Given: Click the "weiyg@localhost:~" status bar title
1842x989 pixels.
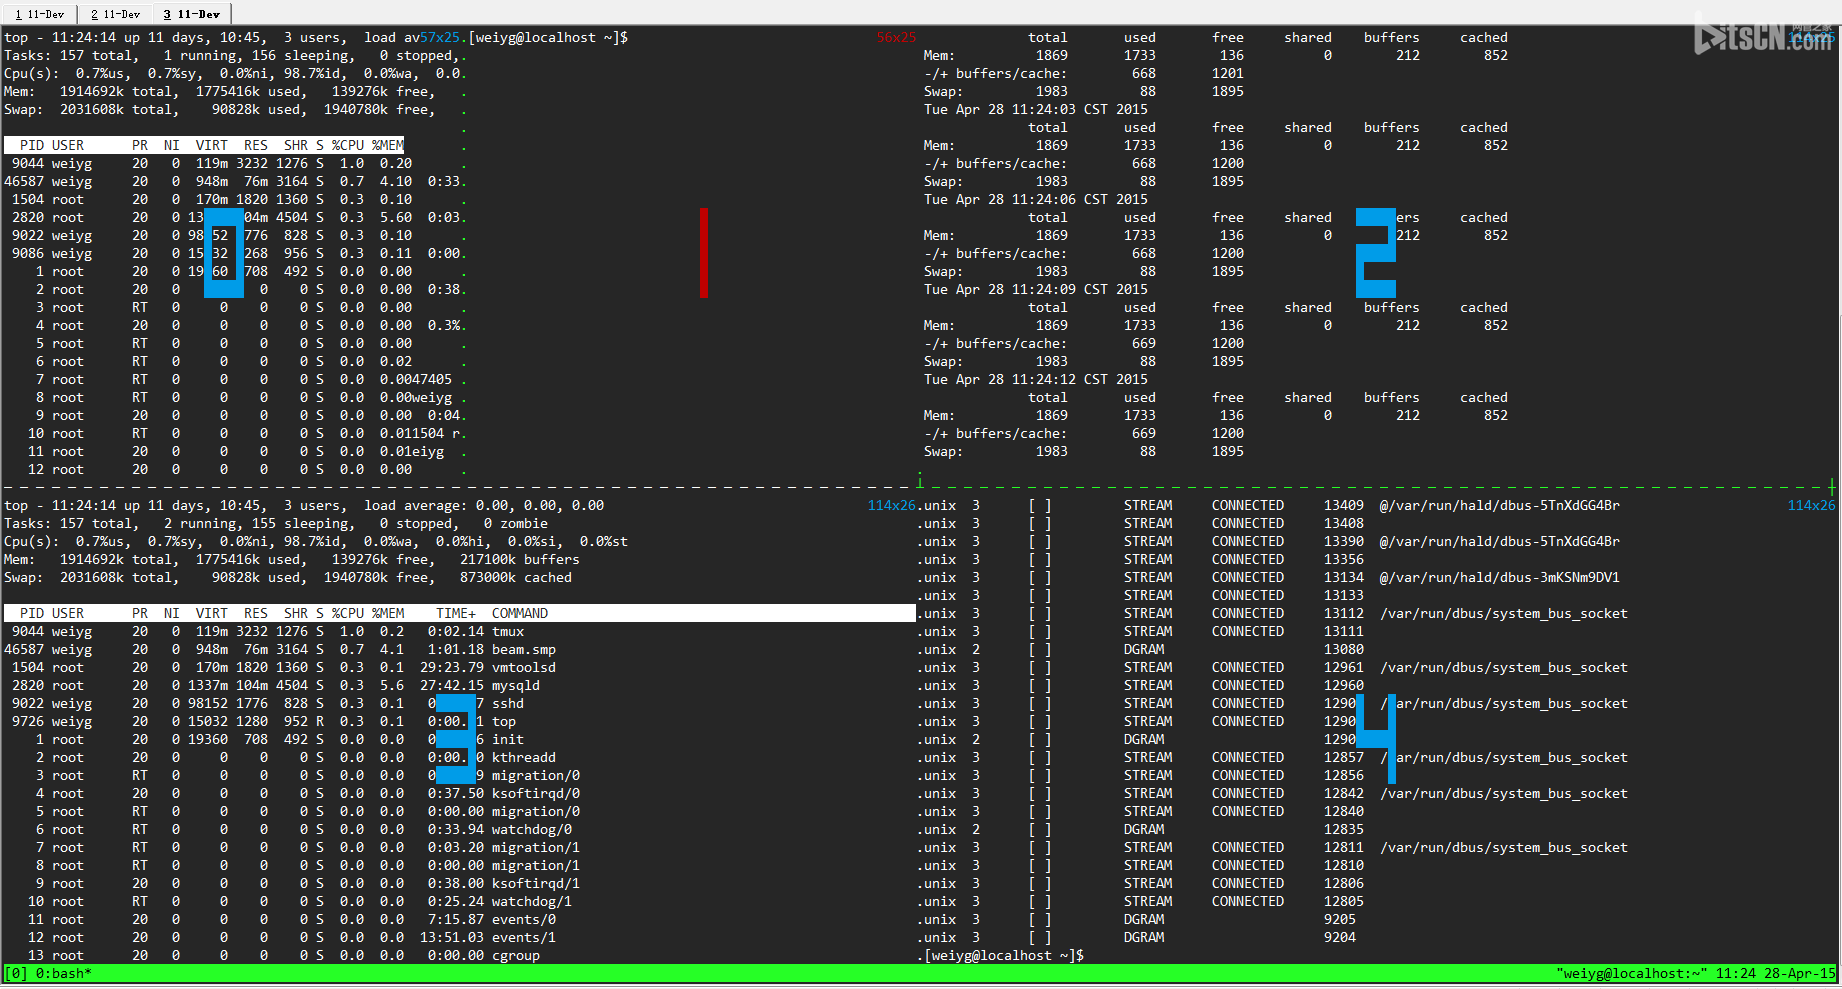Looking at the screenshot, I should pyautogui.click(x=1632, y=974).
